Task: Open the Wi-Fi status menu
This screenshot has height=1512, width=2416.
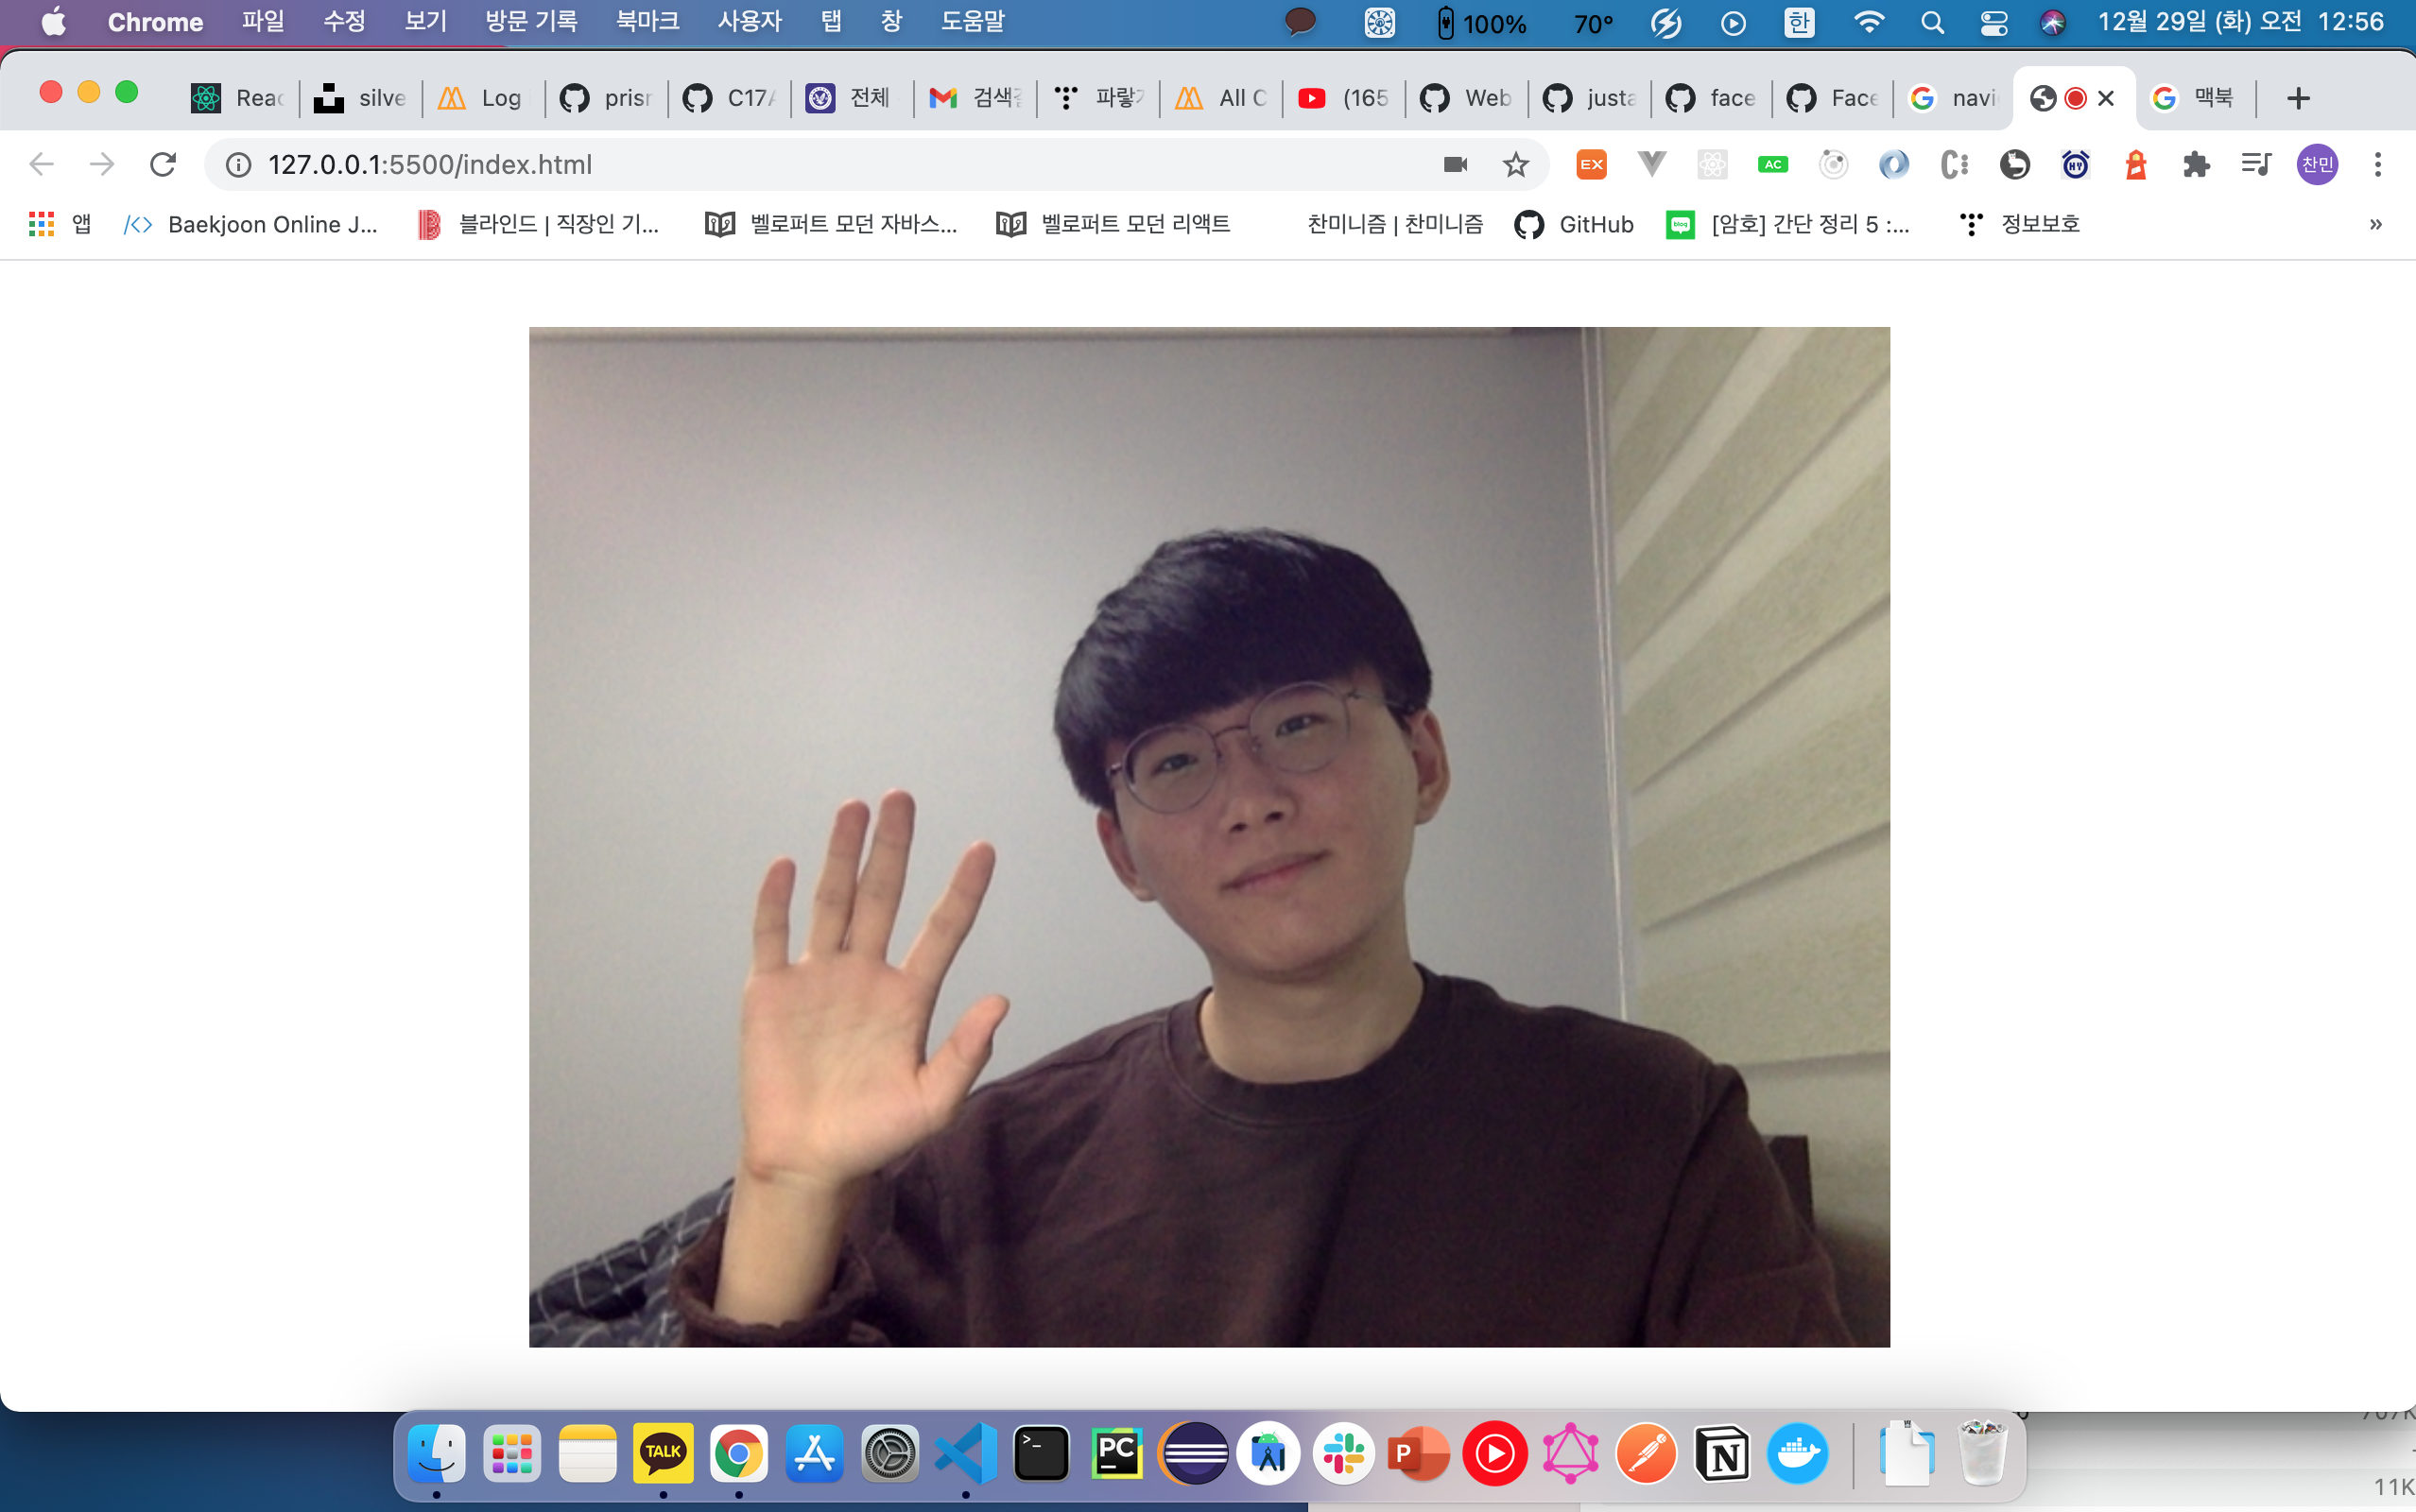Action: 1868,22
